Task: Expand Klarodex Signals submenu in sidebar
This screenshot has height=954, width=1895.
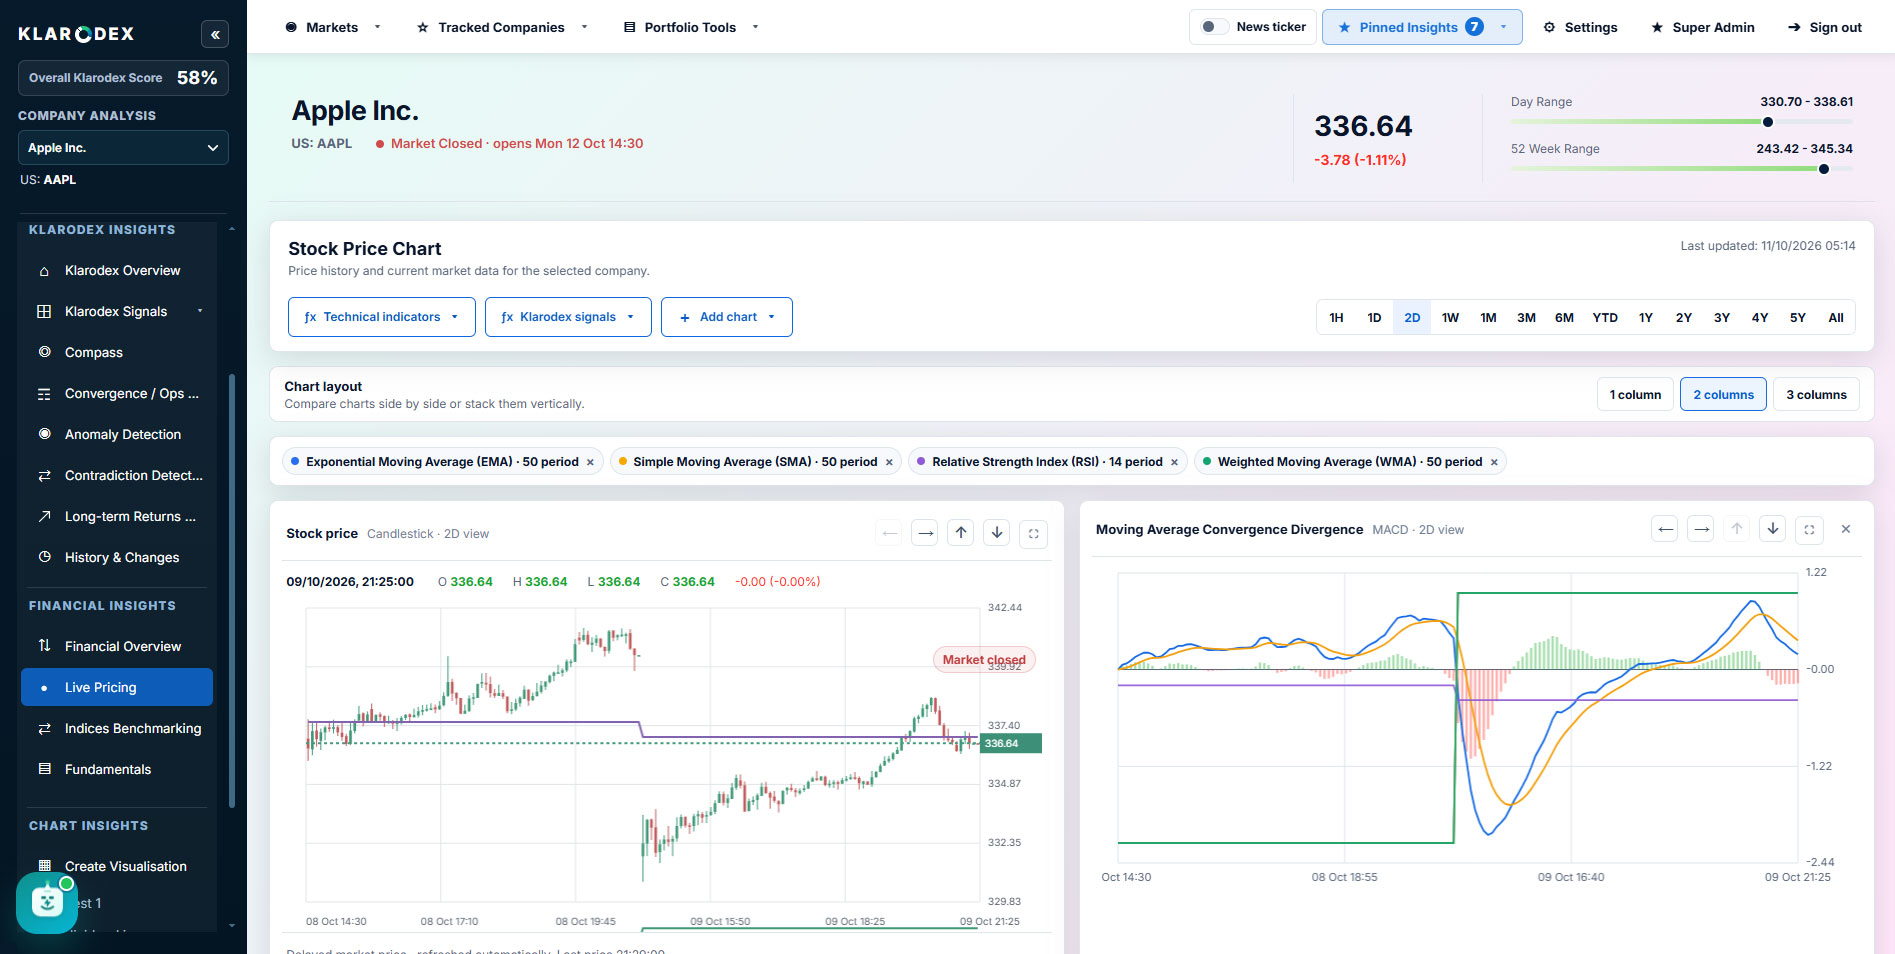Action: click(200, 311)
